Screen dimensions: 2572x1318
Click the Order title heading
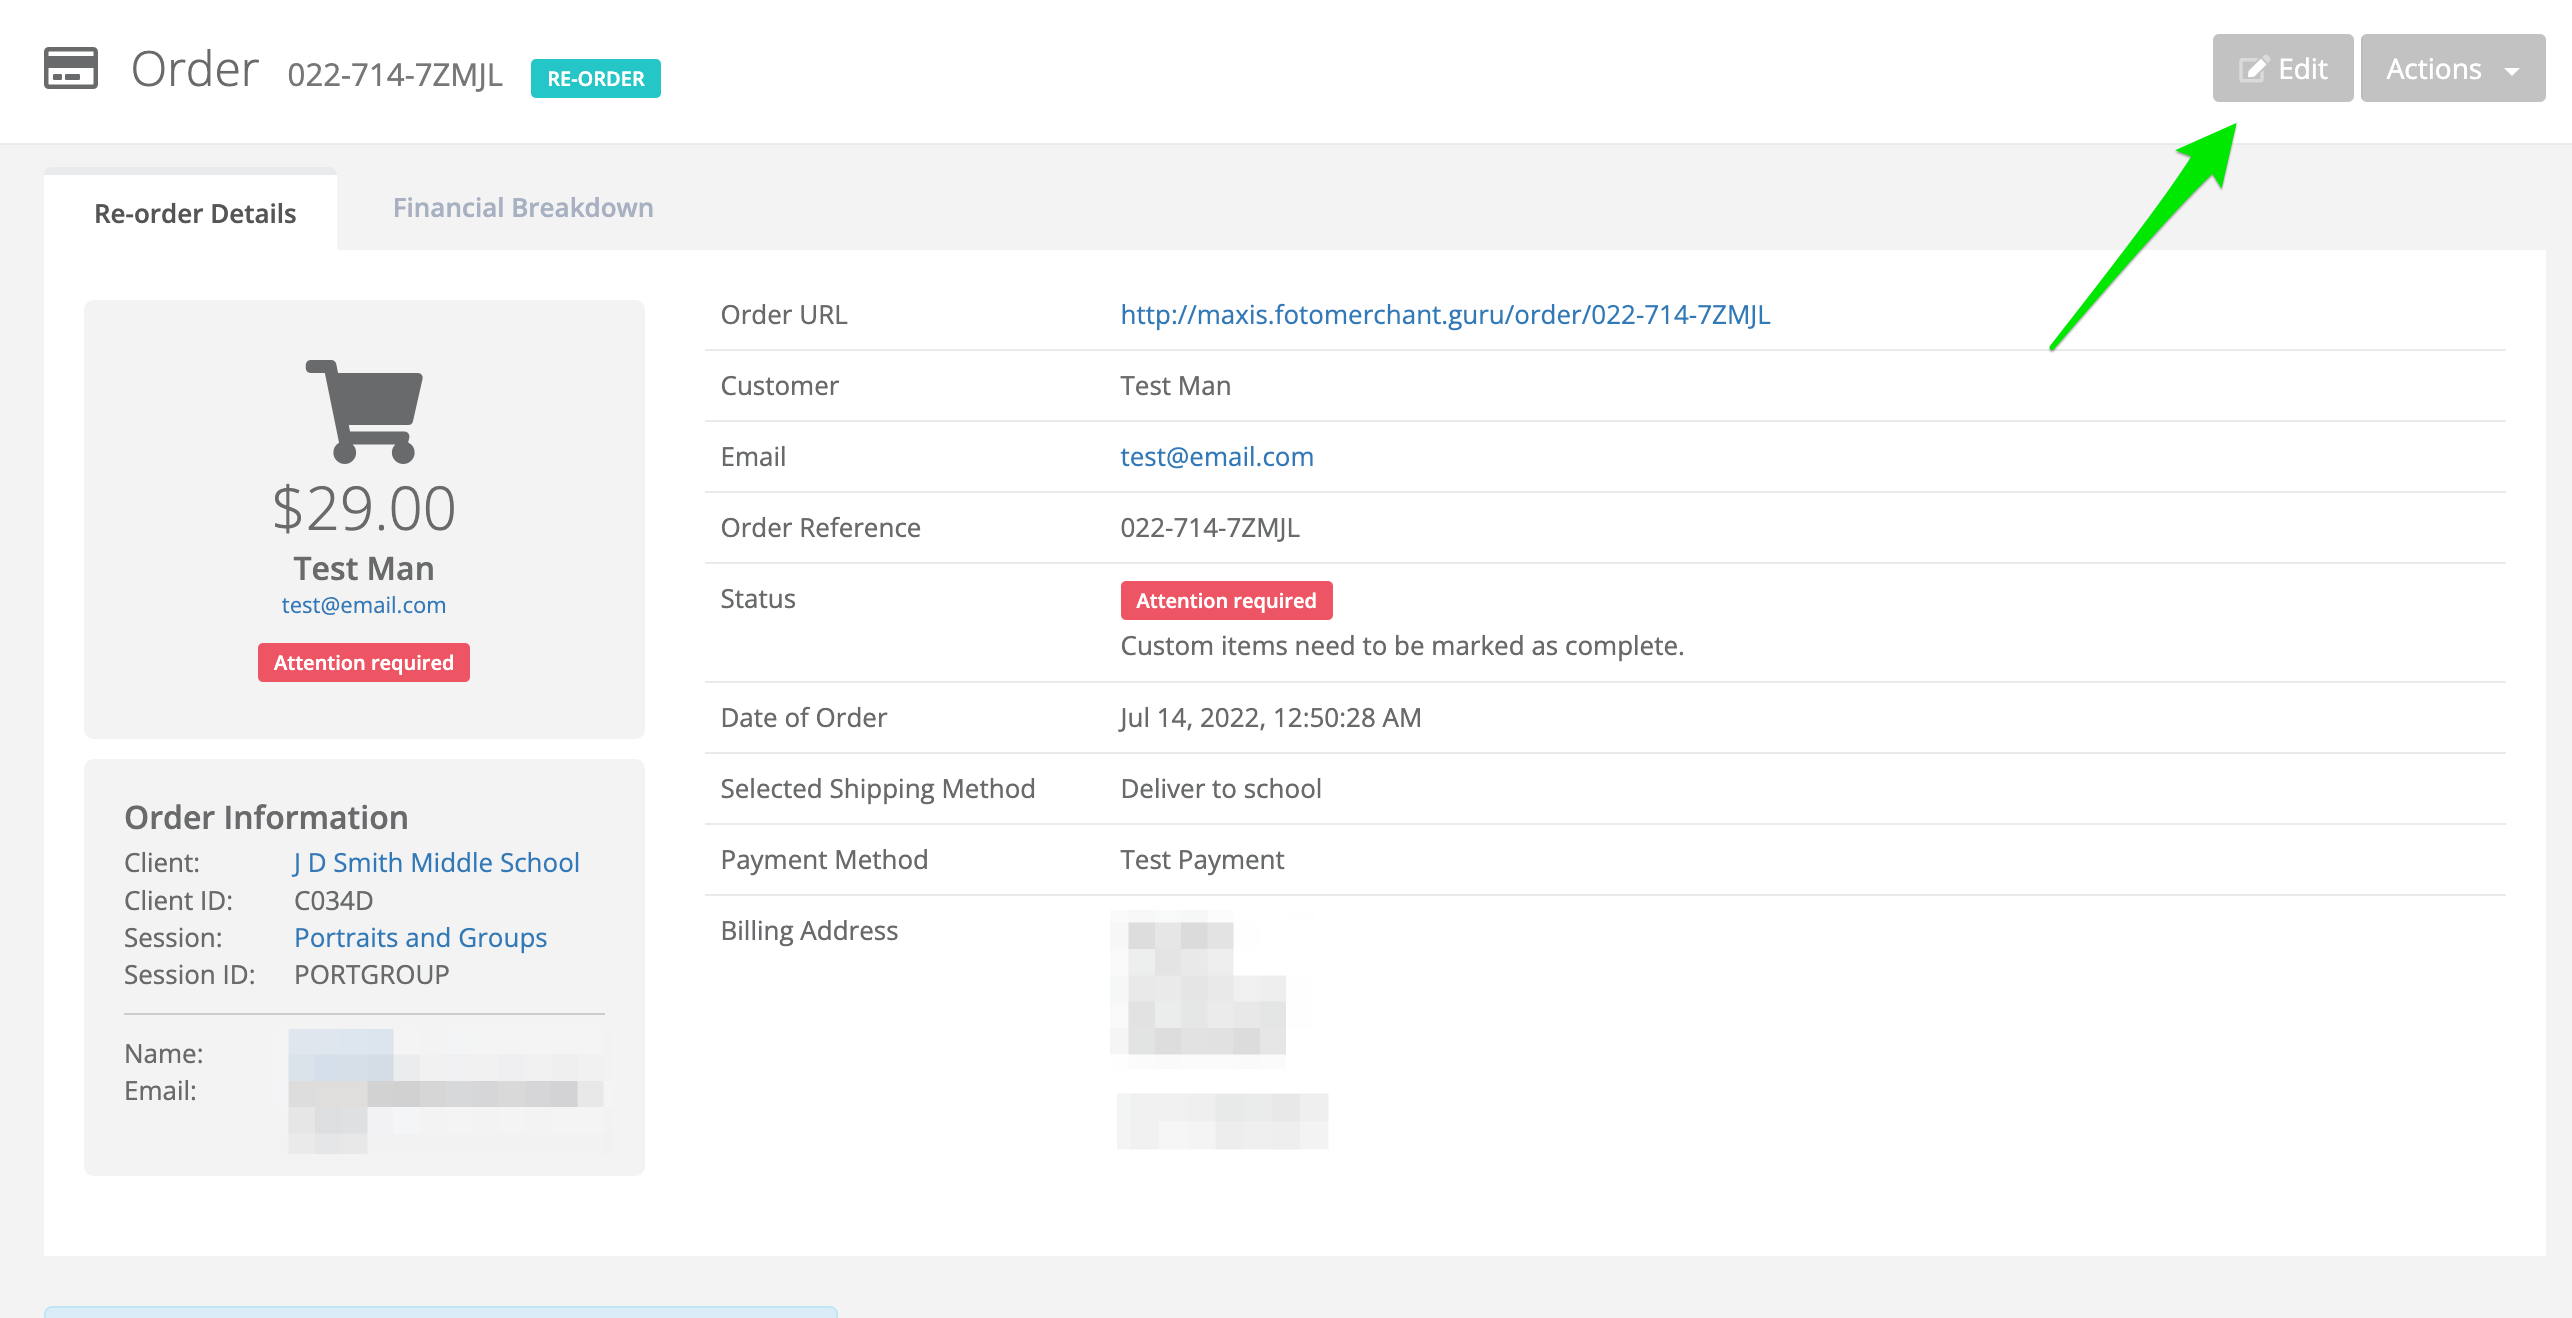click(x=195, y=69)
